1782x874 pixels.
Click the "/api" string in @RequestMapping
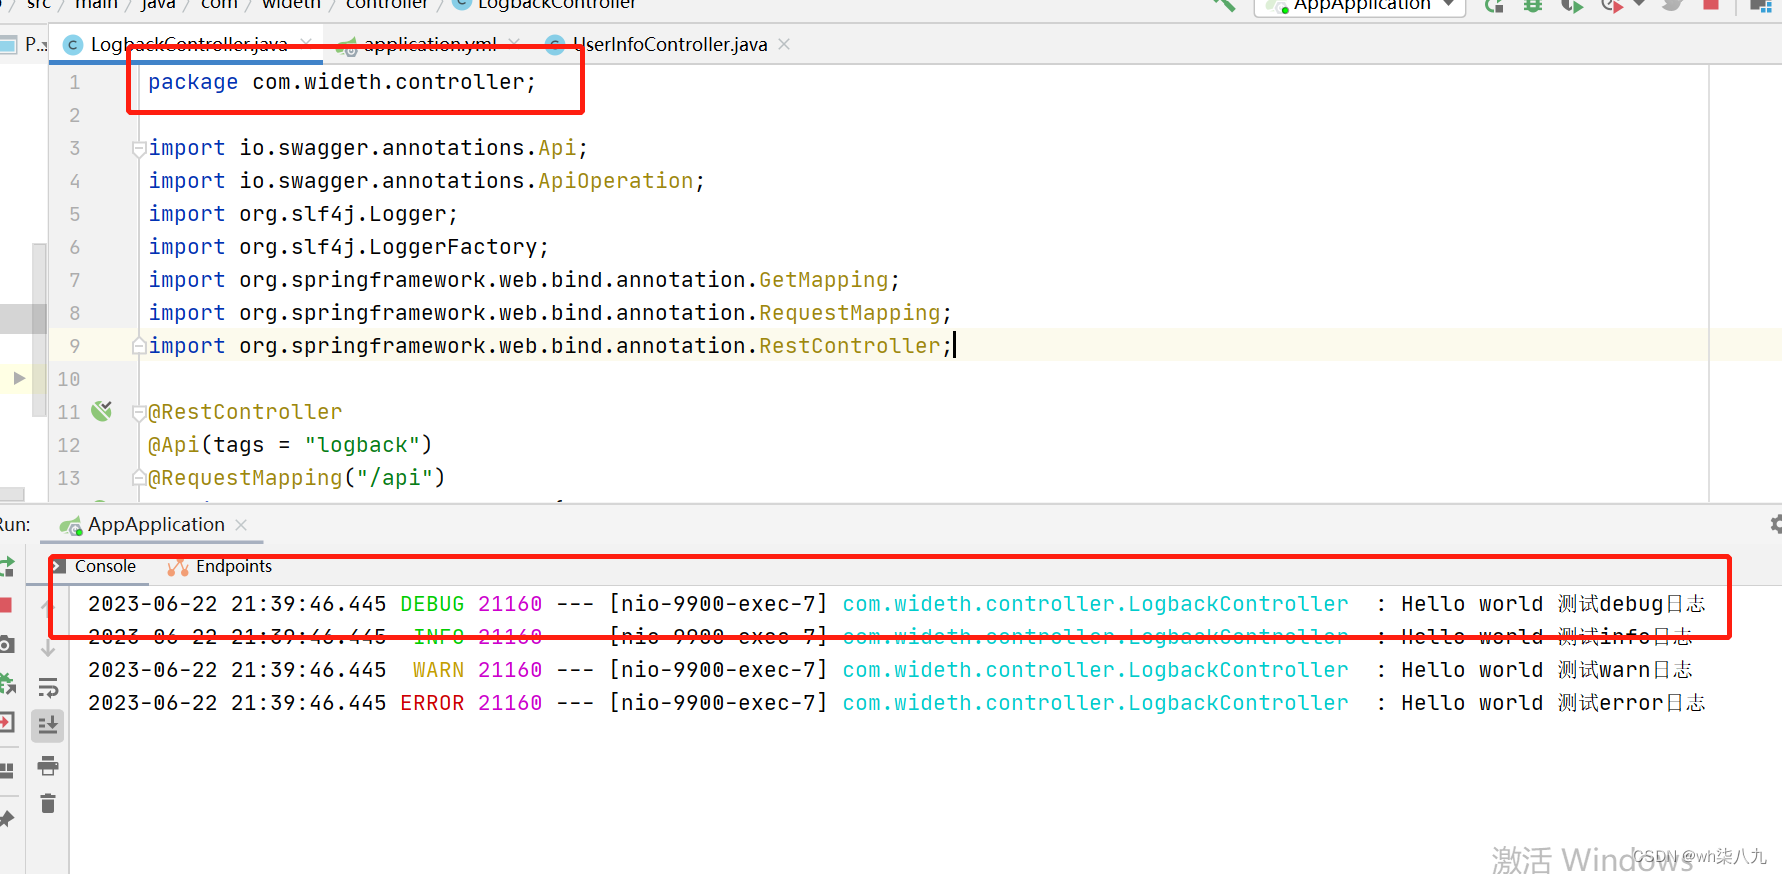[x=394, y=478]
